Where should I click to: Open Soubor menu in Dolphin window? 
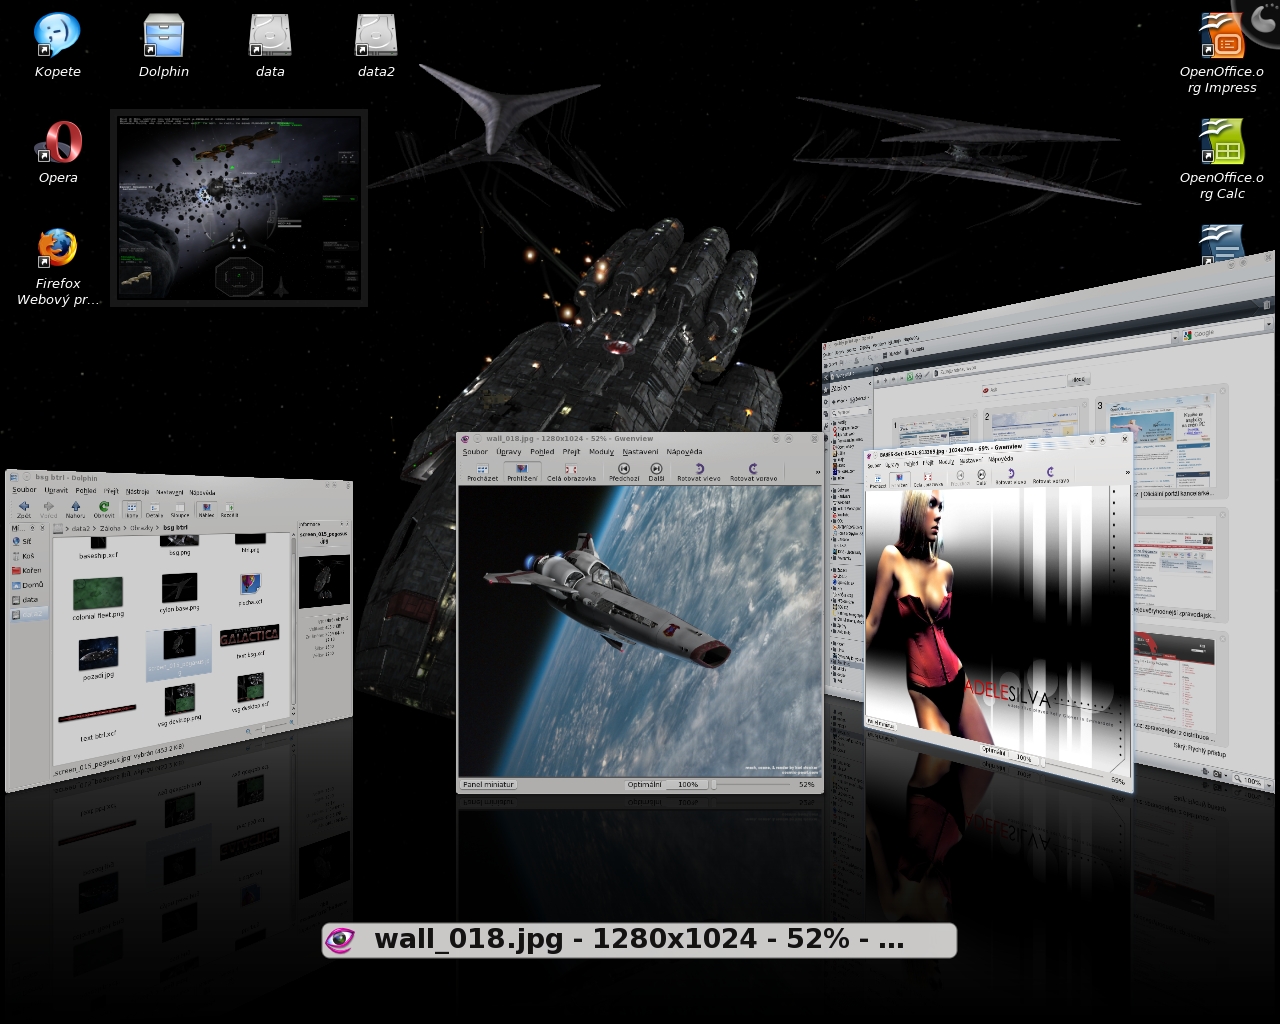point(24,490)
